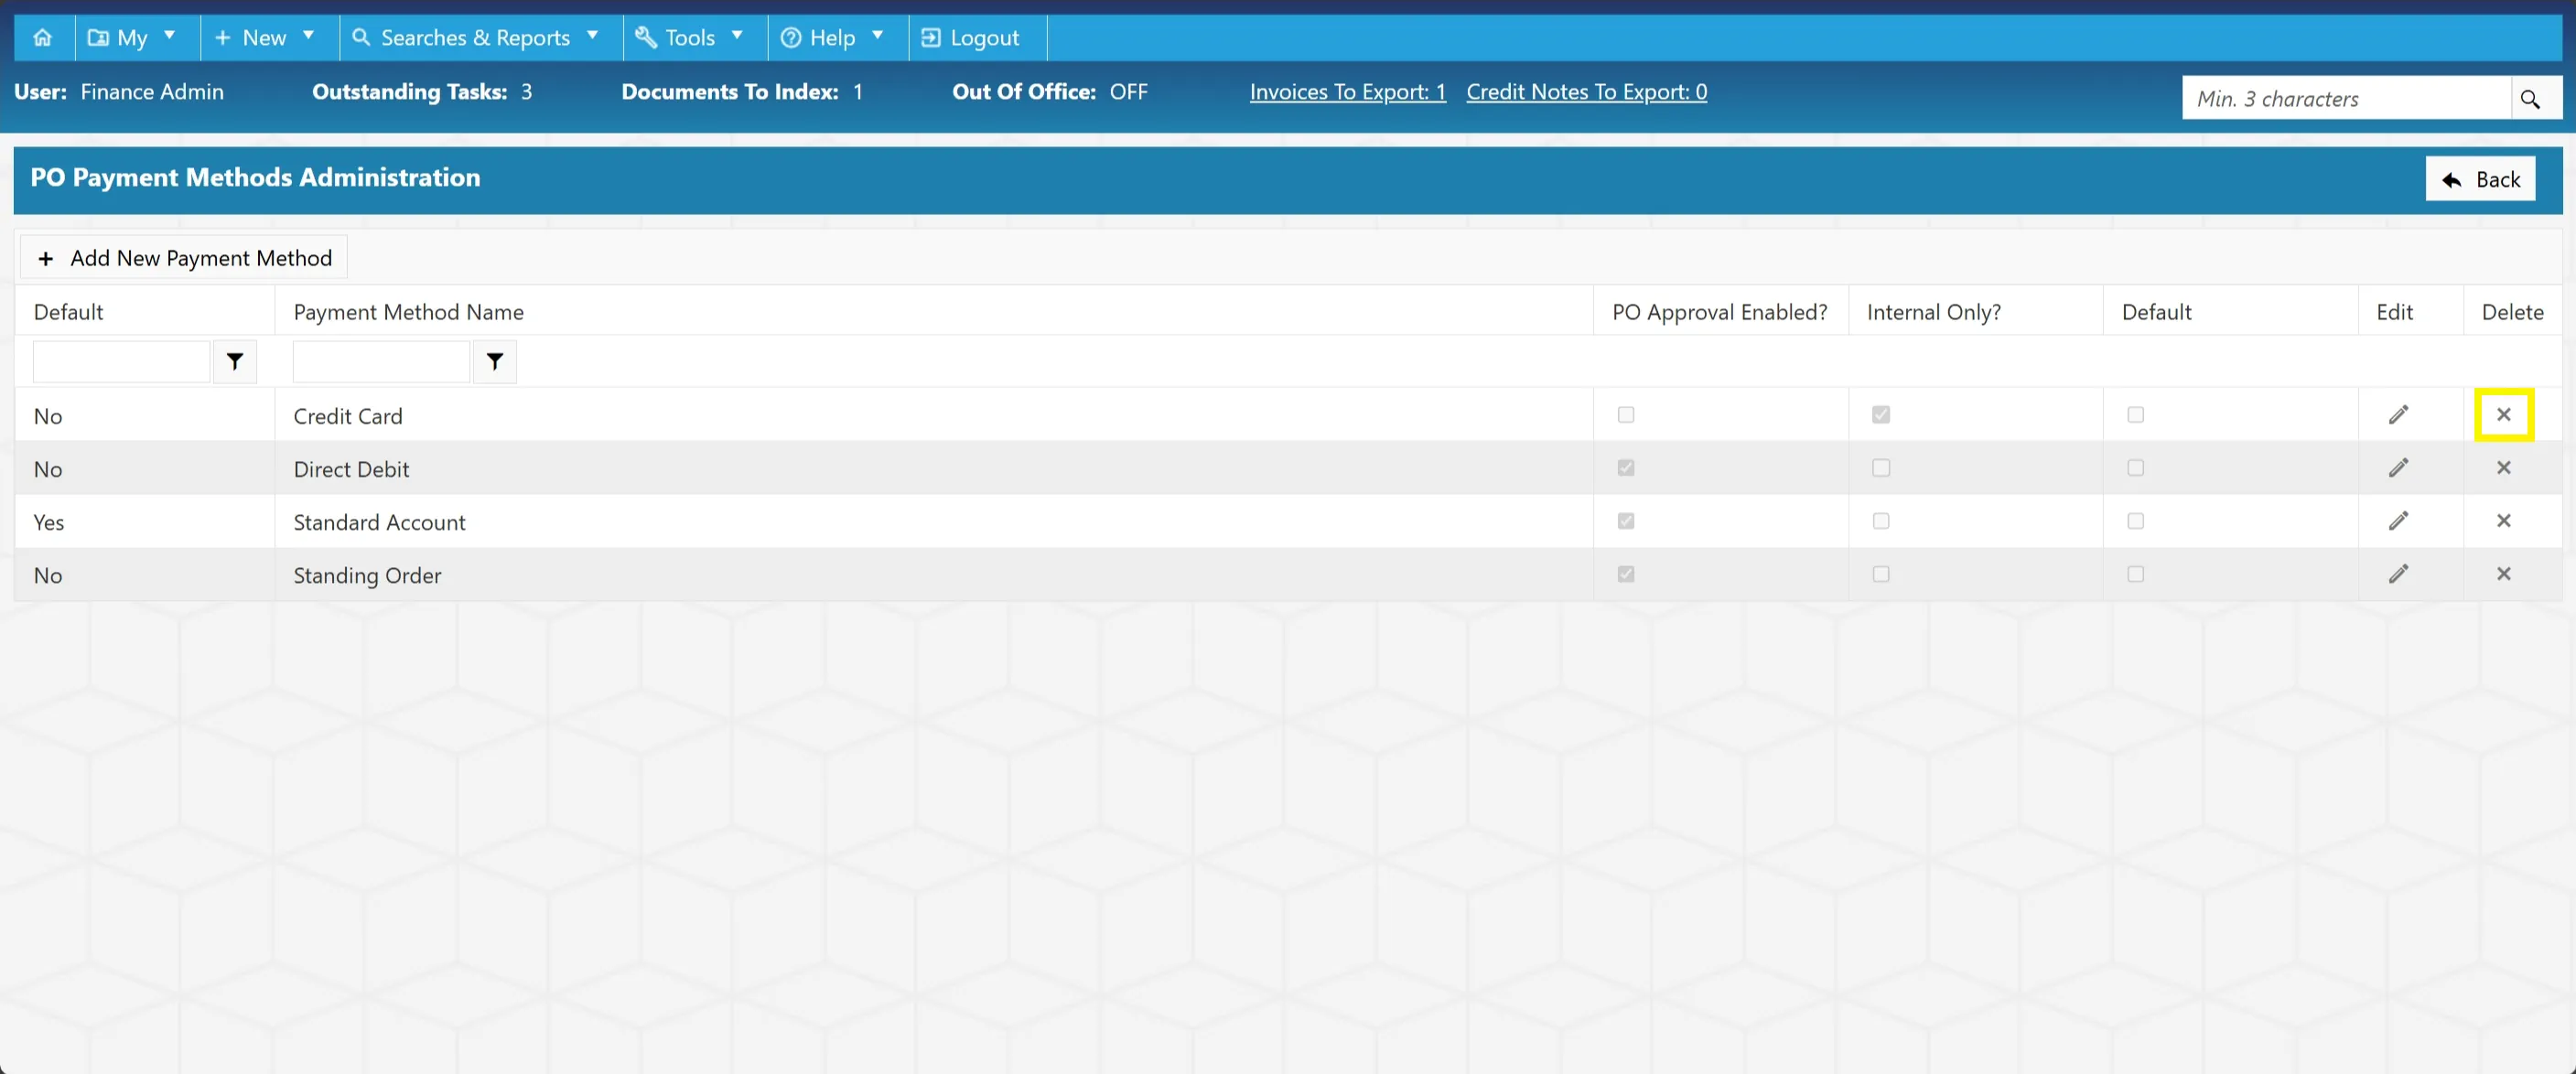This screenshot has width=2576, height=1074.
Task: Toggle Default checkbox for Credit Card
Action: (2136, 415)
